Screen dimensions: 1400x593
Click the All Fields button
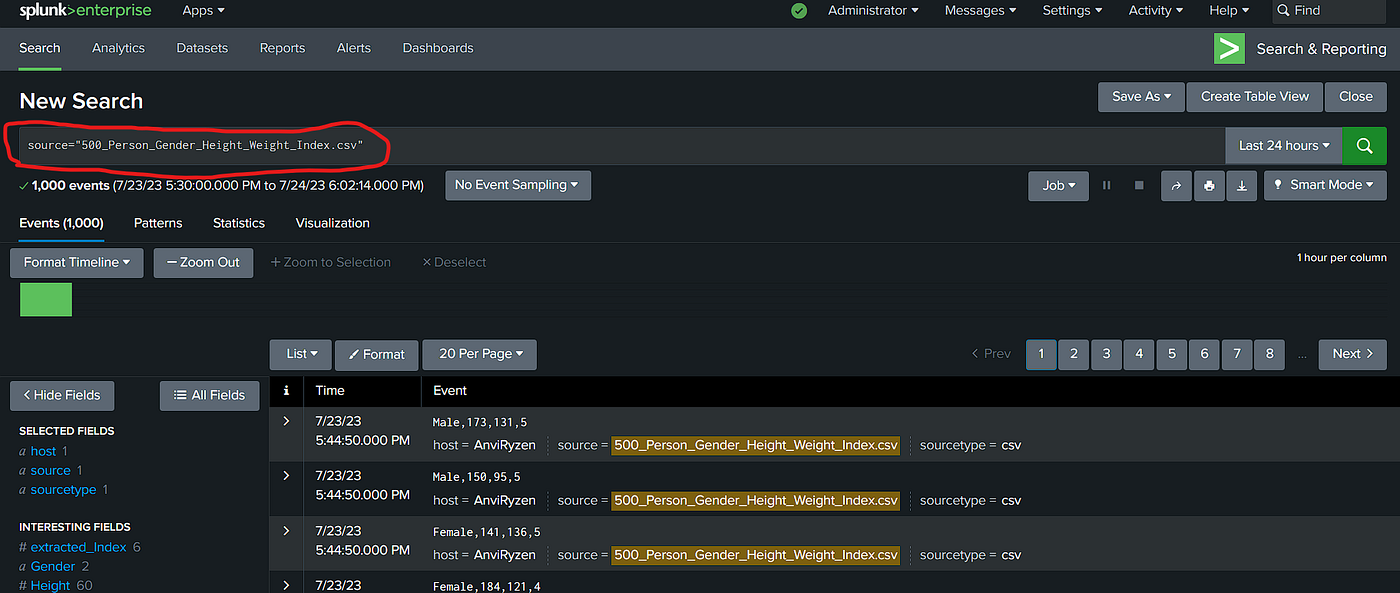210,396
